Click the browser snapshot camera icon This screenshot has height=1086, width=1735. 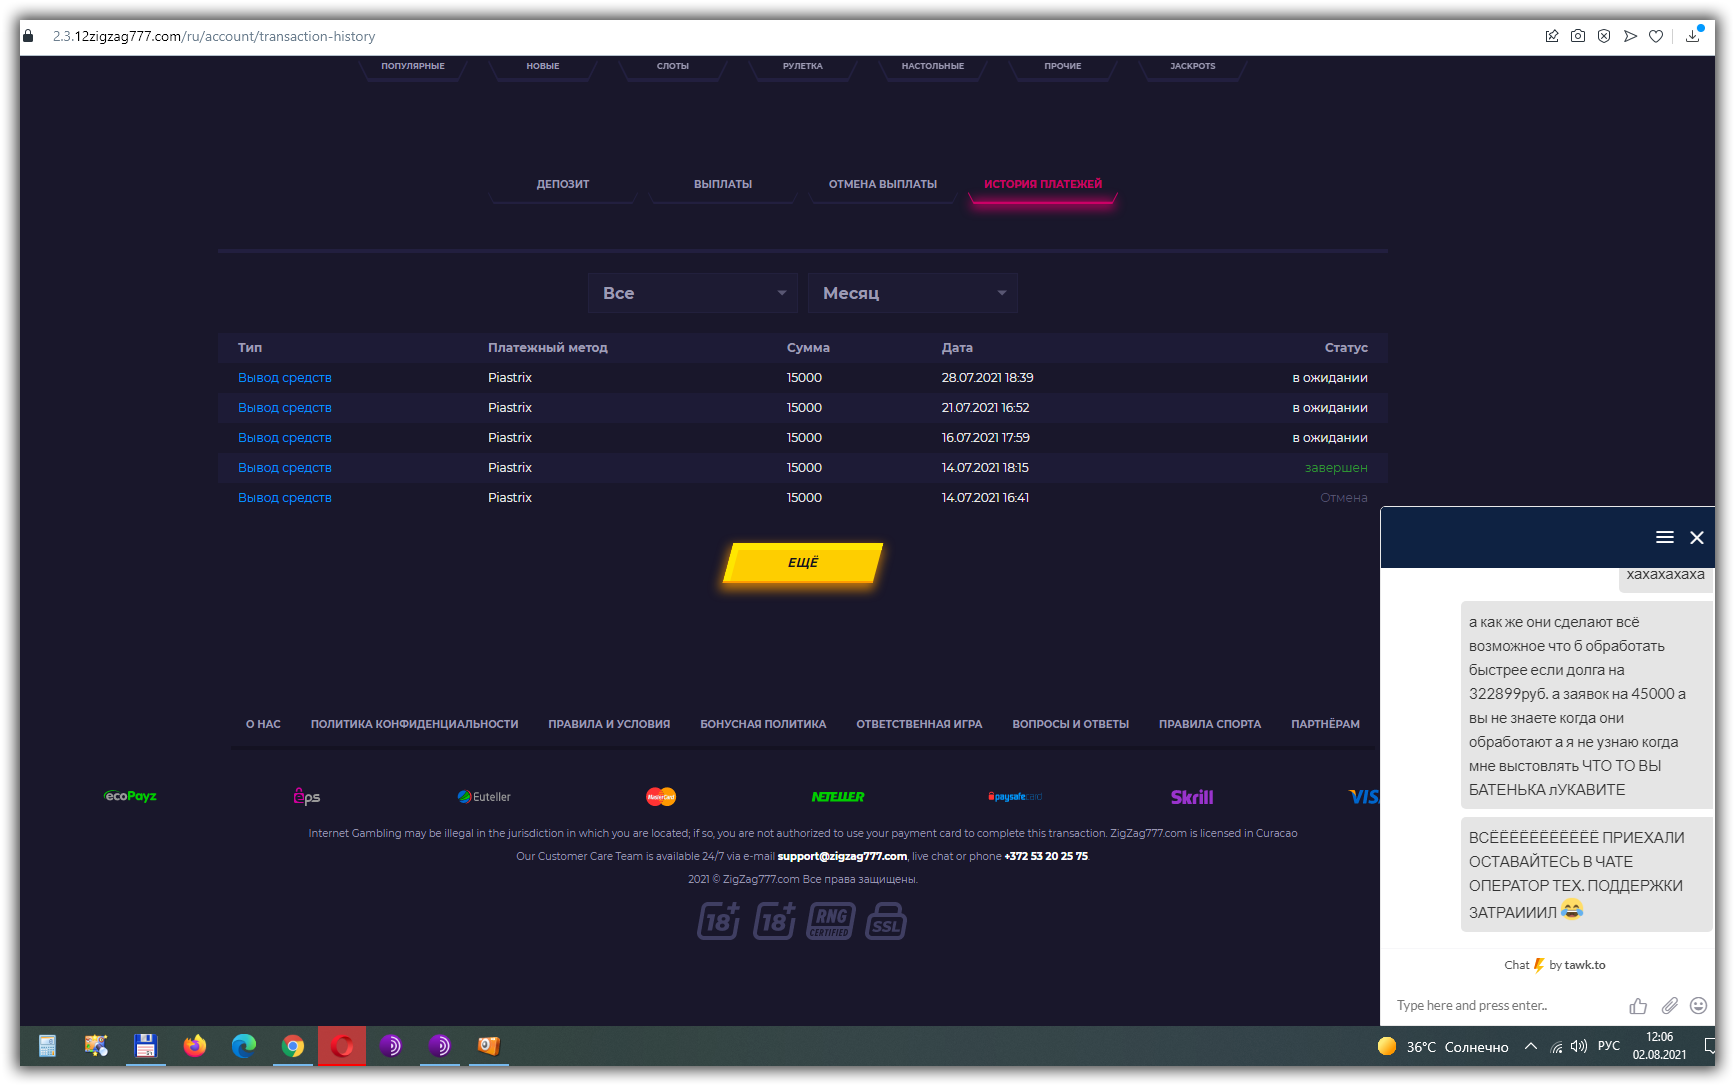pyautogui.click(x=1578, y=36)
